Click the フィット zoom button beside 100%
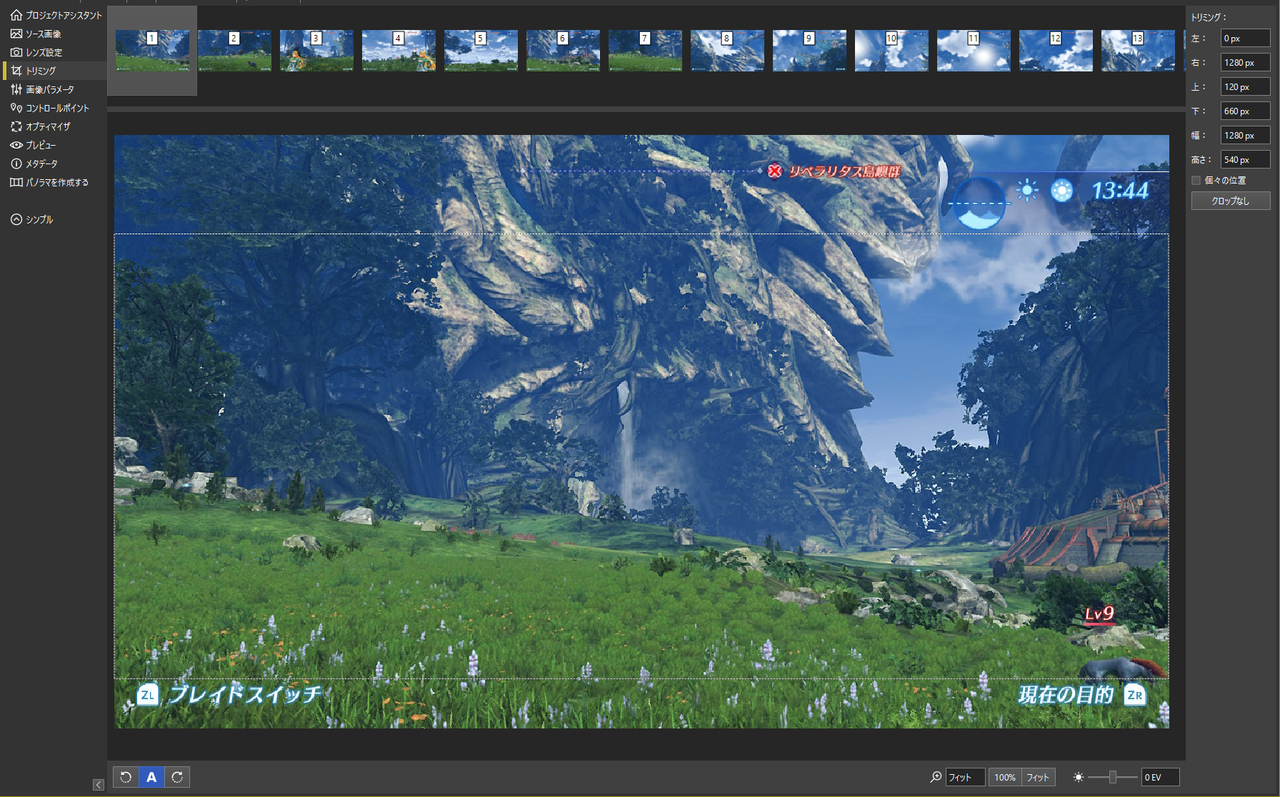 [x=1038, y=777]
